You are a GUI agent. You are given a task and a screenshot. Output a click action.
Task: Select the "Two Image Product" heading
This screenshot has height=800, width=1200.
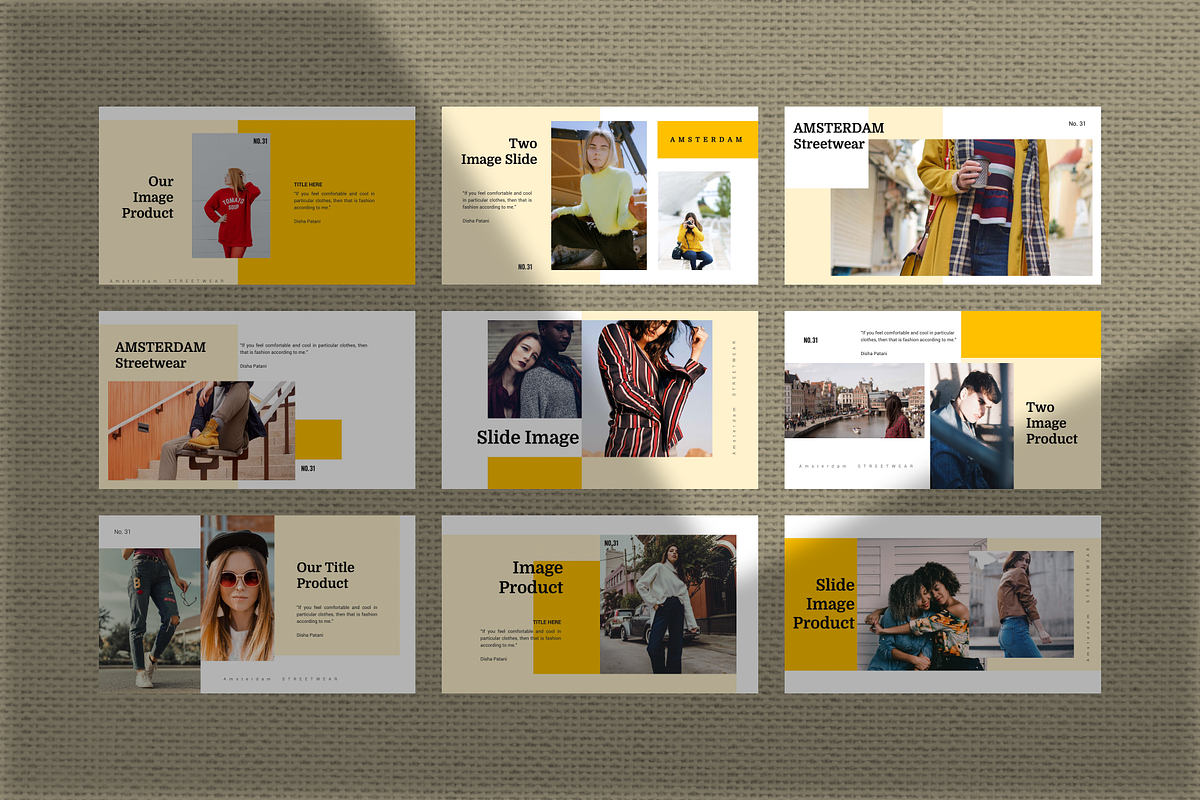(1053, 423)
